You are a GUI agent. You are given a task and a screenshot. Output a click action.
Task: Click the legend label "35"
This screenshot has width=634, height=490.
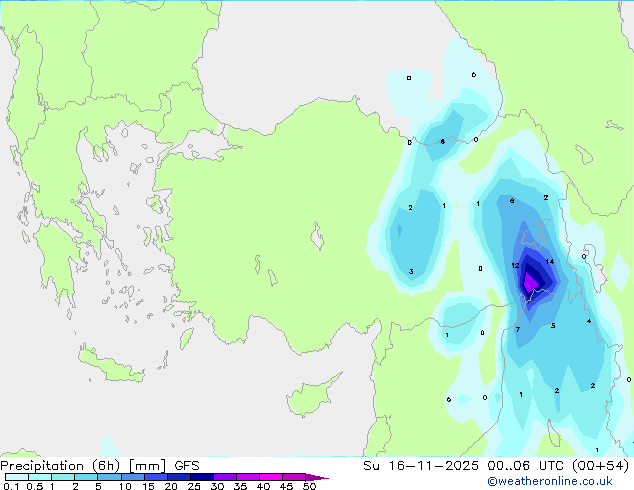pyautogui.click(x=240, y=486)
